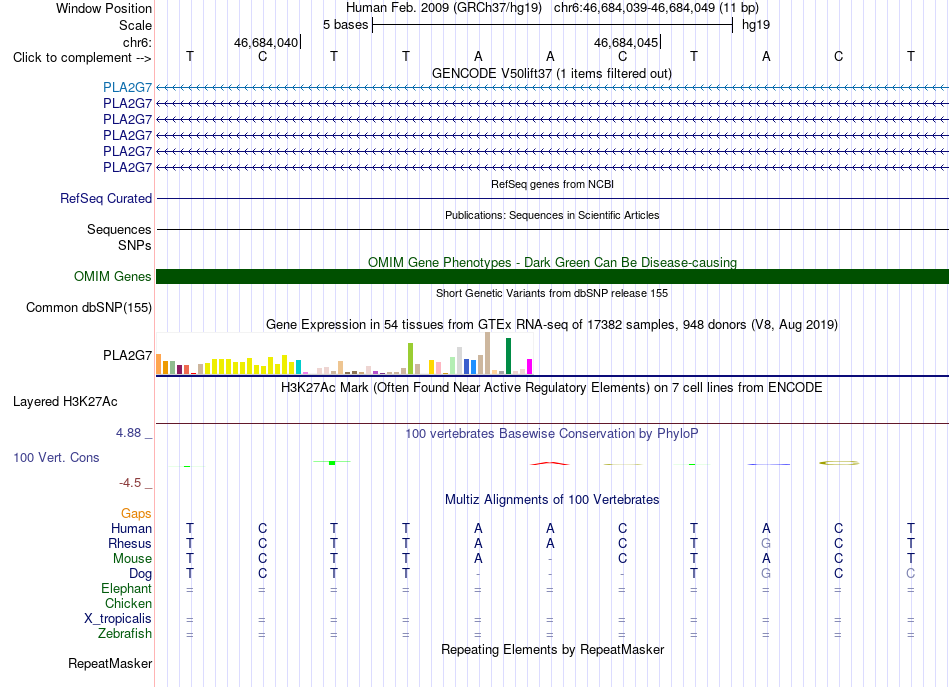Click the 5 bases scale bar label

(x=345, y=25)
